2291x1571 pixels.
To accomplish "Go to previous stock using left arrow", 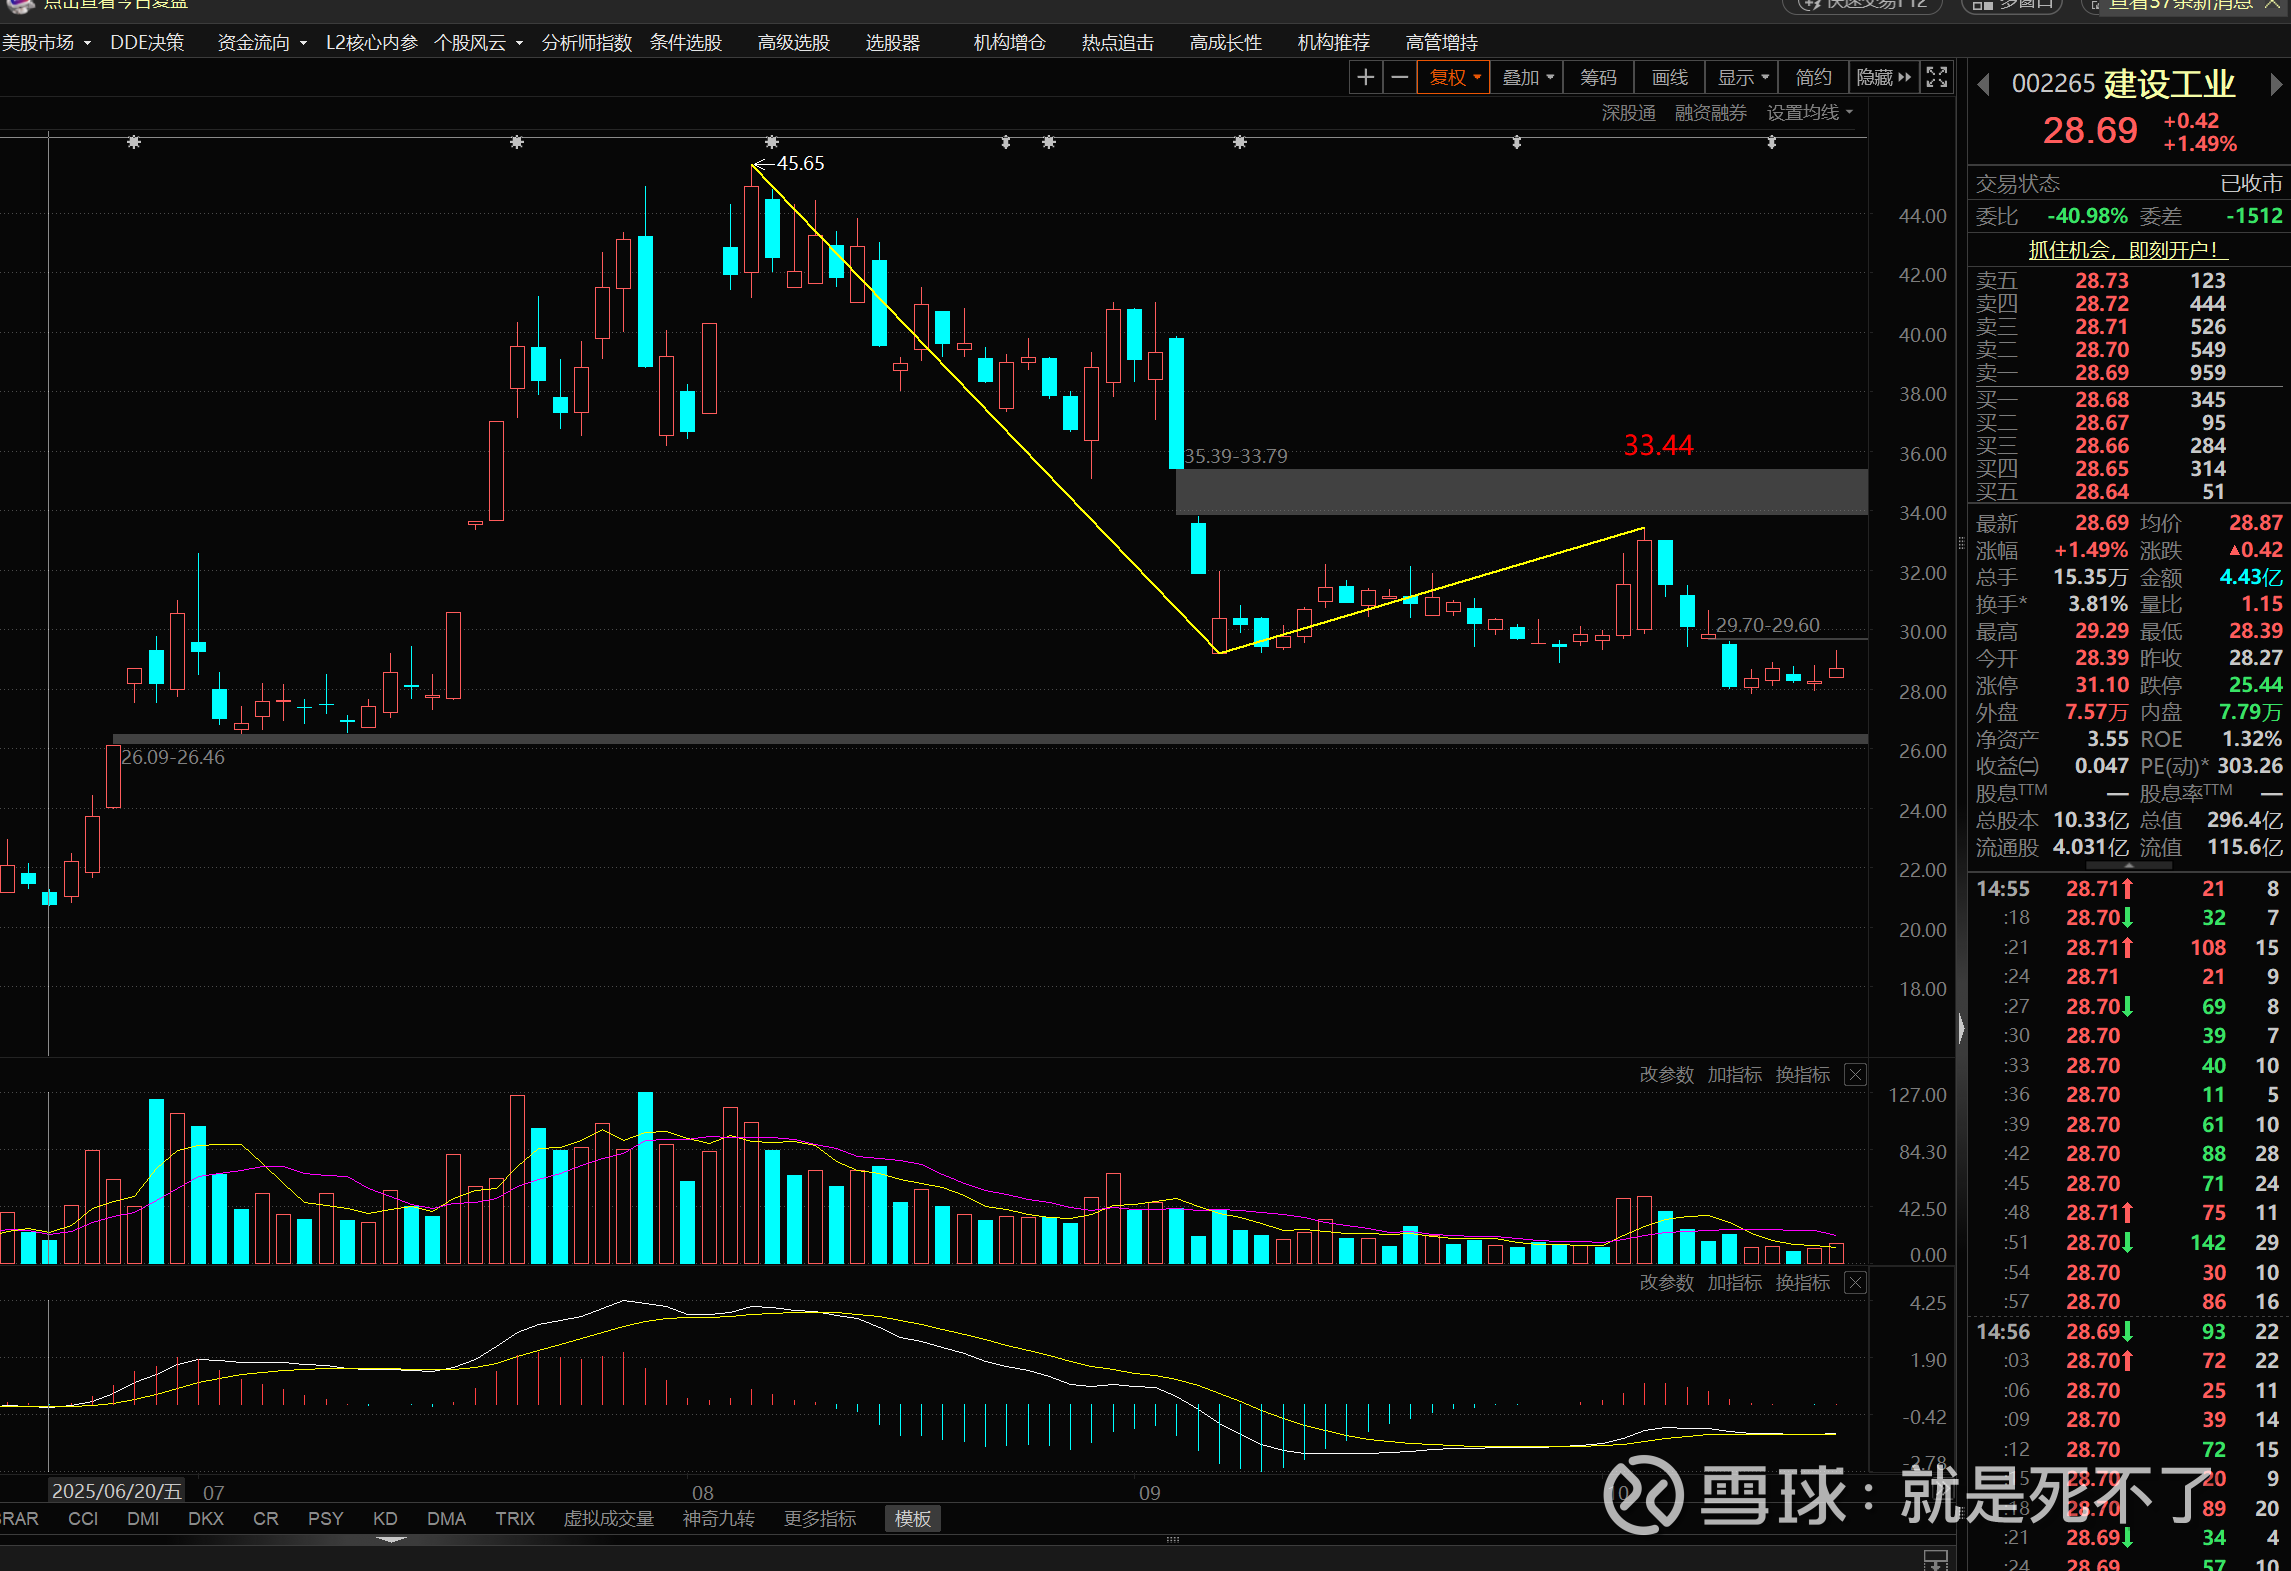I will coord(1984,85).
